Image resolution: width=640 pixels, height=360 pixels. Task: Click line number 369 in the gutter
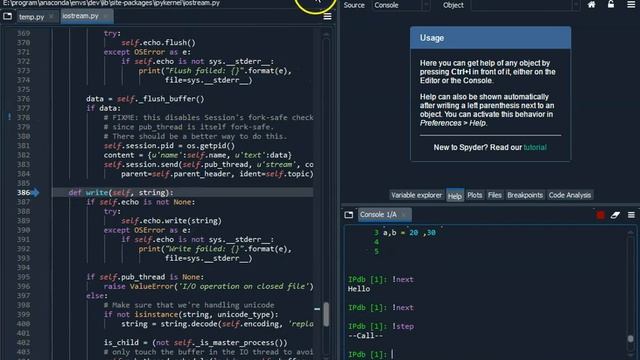pos(23,33)
